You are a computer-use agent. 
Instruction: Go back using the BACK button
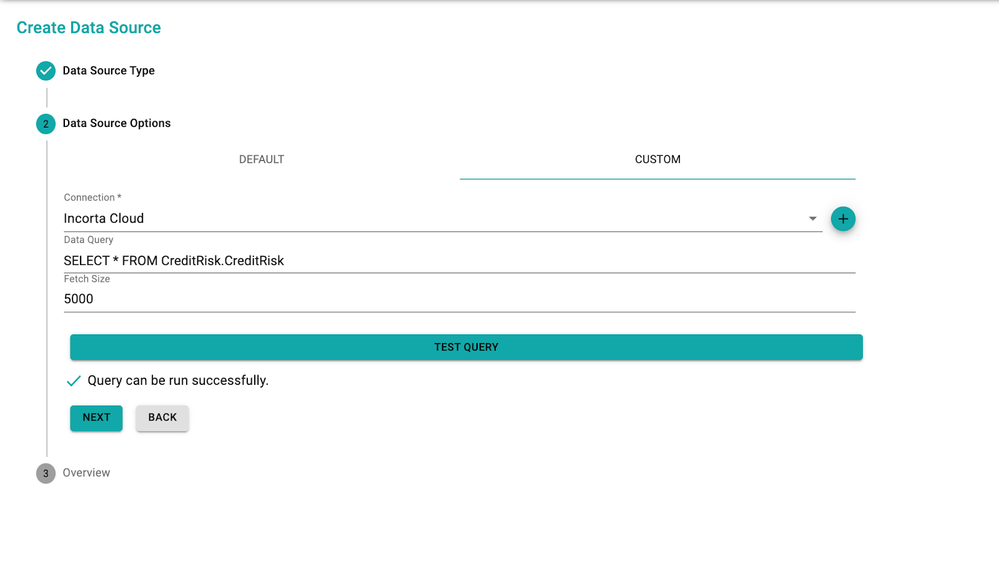[162, 418]
